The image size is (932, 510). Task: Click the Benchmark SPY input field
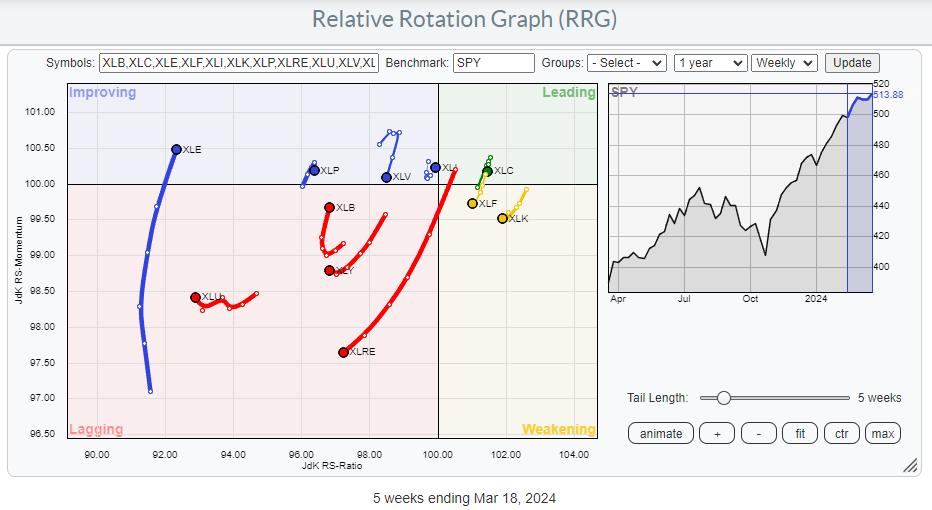tap(494, 62)
